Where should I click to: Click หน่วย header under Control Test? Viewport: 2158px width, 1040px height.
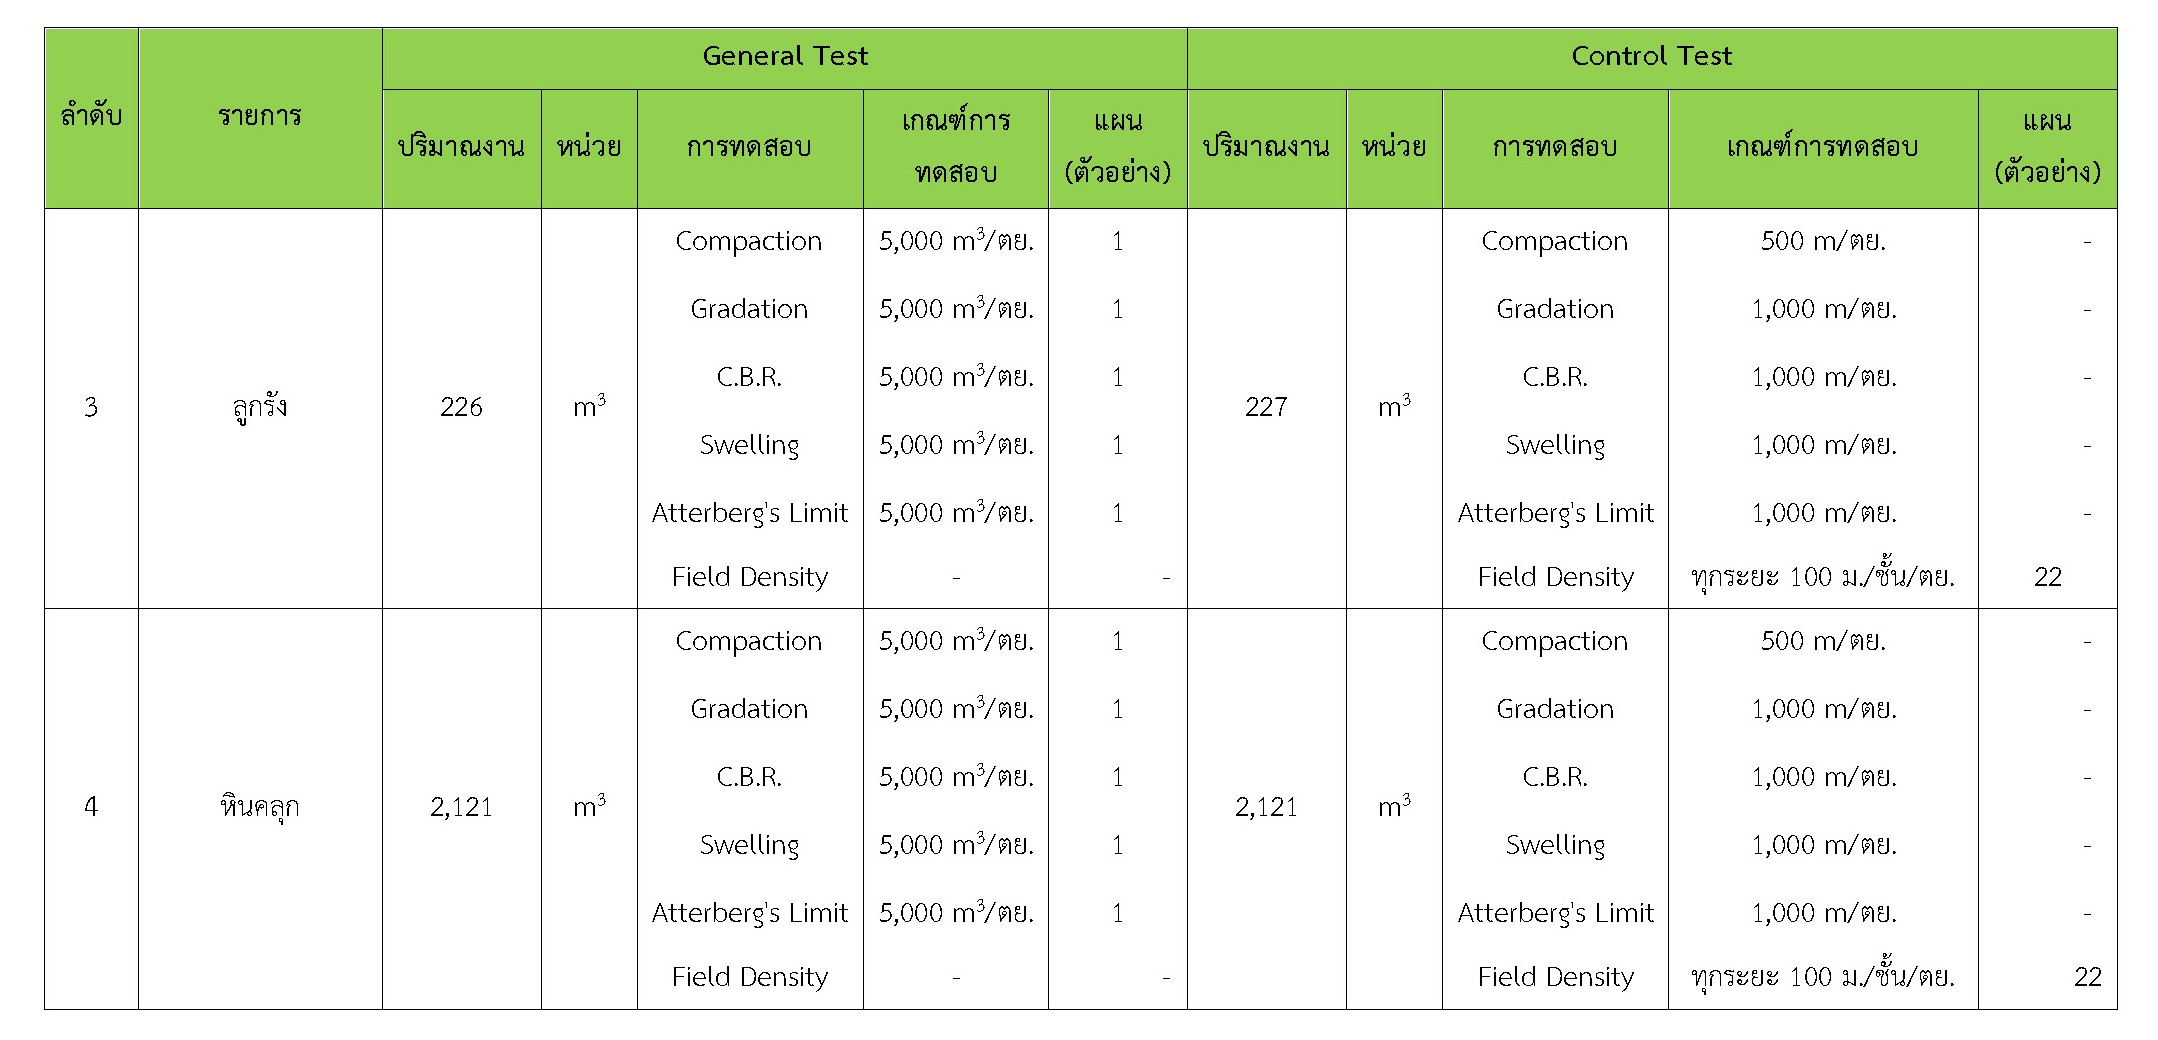coord(1394,148)
